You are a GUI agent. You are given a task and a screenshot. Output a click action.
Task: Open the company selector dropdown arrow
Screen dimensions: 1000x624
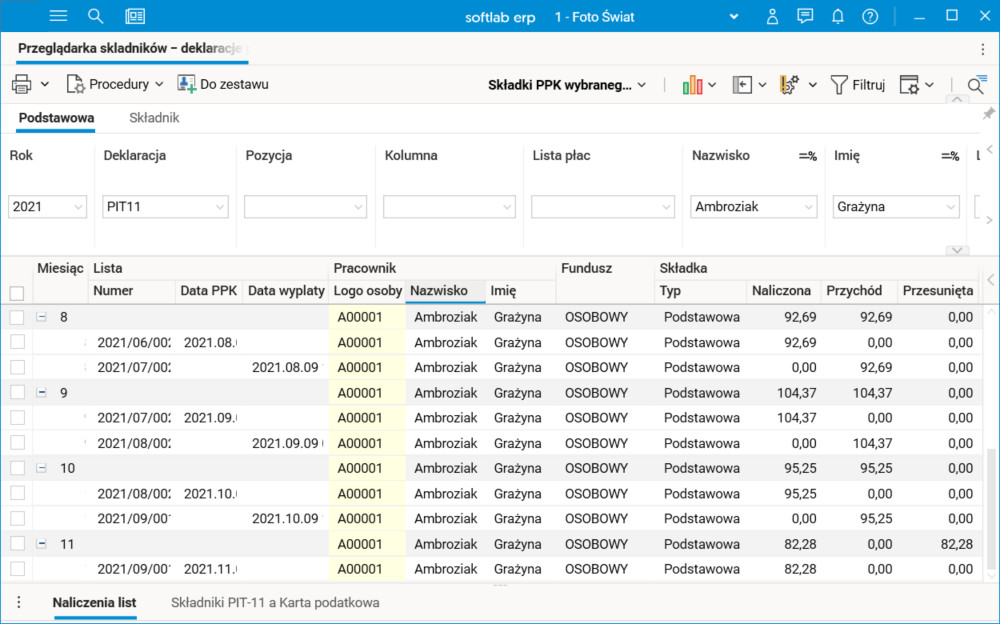734,17
